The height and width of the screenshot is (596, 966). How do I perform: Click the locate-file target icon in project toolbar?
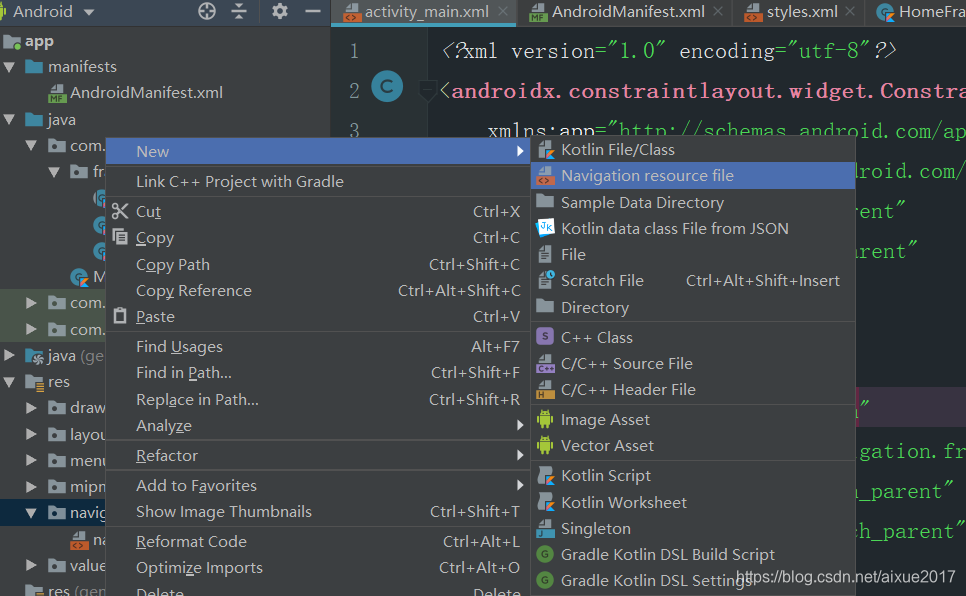point(207,11)
